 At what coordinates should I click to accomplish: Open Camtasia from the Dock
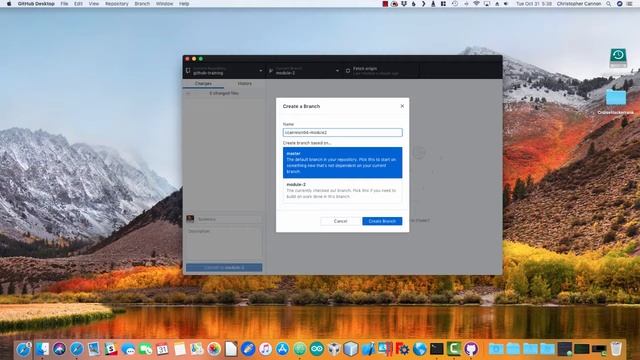coord(453,349)
